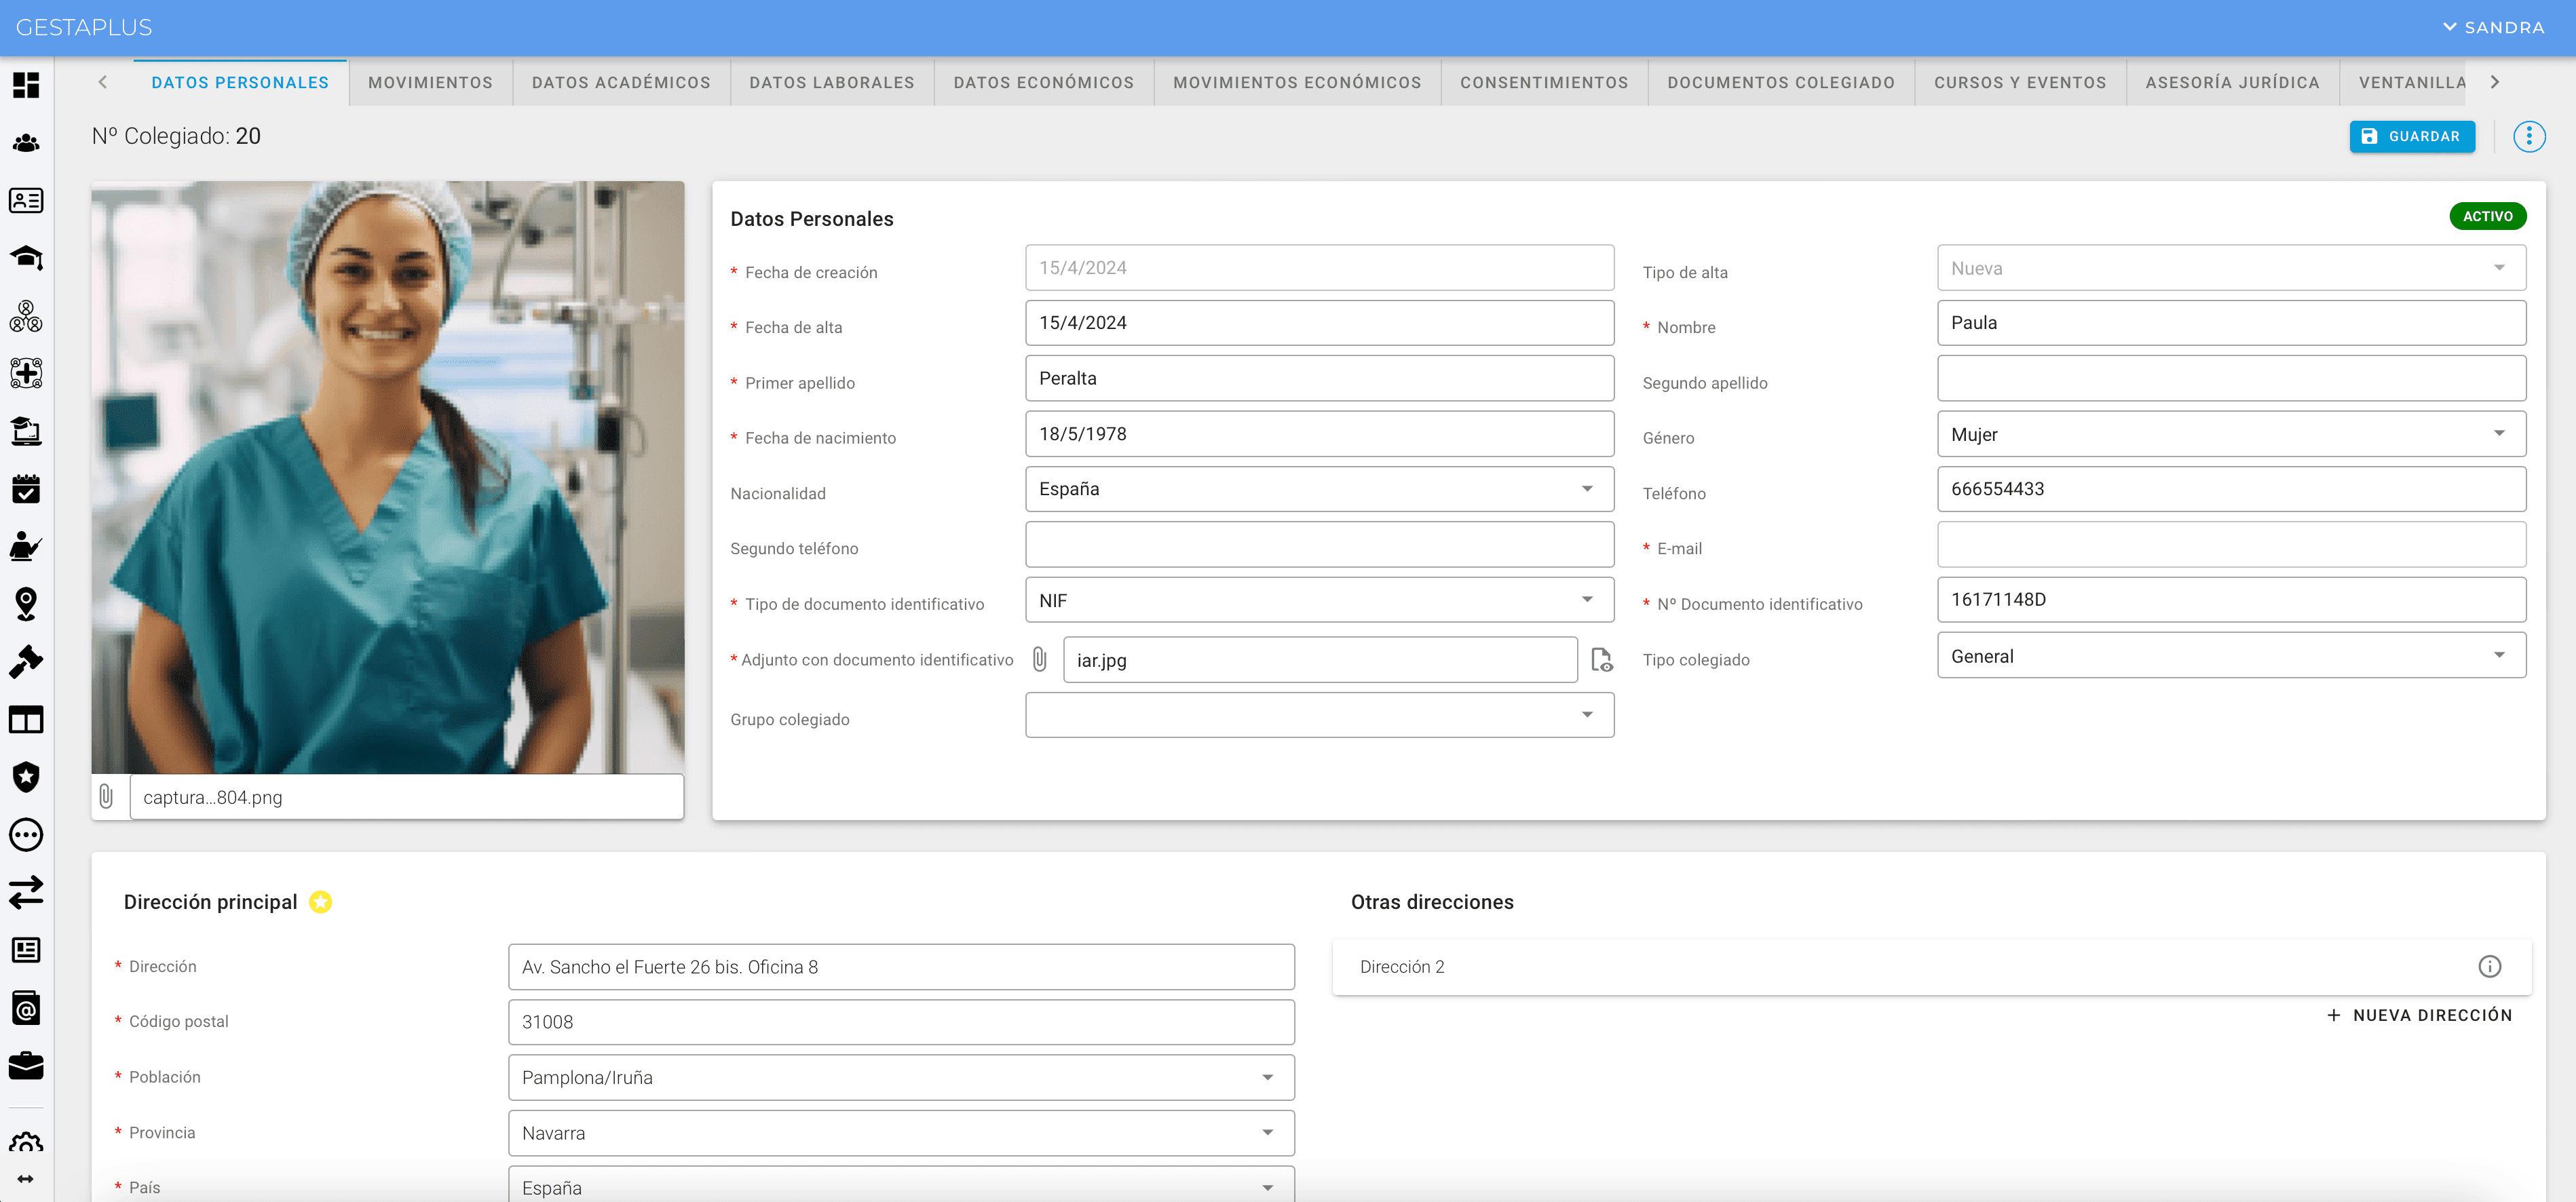Open the dashboard icon in sidebar

click(x=26, y=85)
